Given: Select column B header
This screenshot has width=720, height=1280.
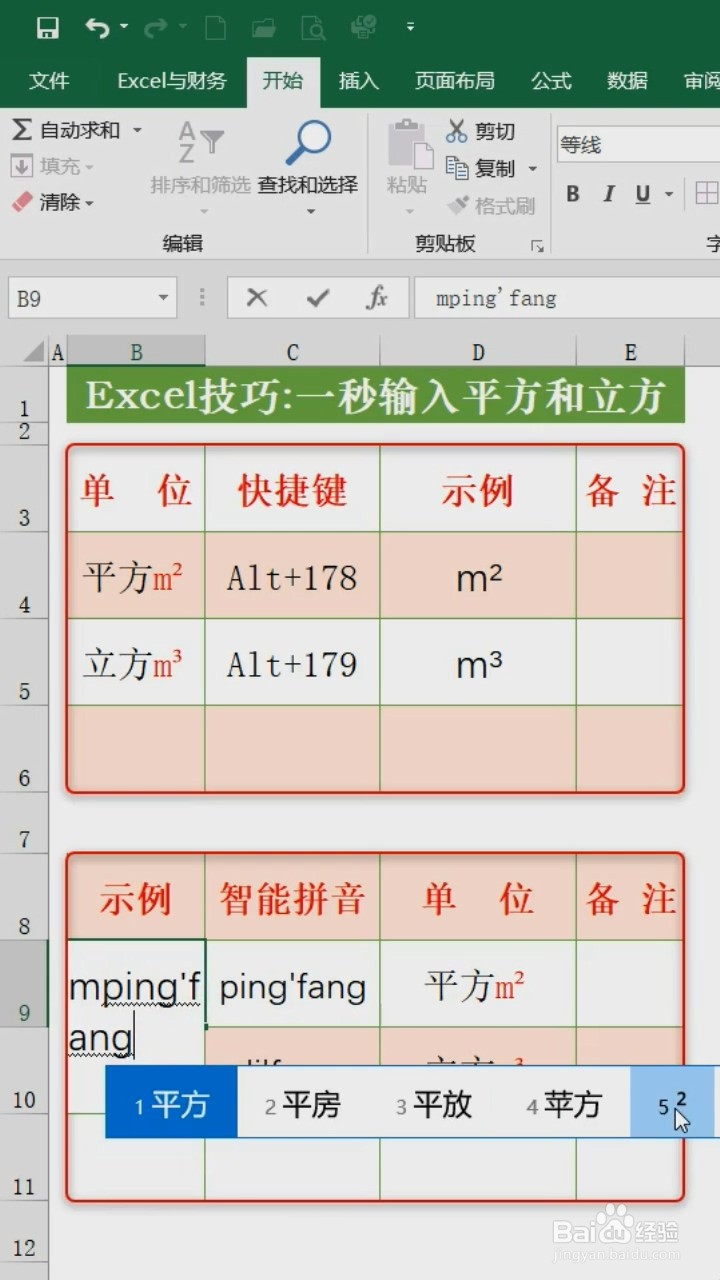Looking at the screenshot, I should [x=136, y=351].
